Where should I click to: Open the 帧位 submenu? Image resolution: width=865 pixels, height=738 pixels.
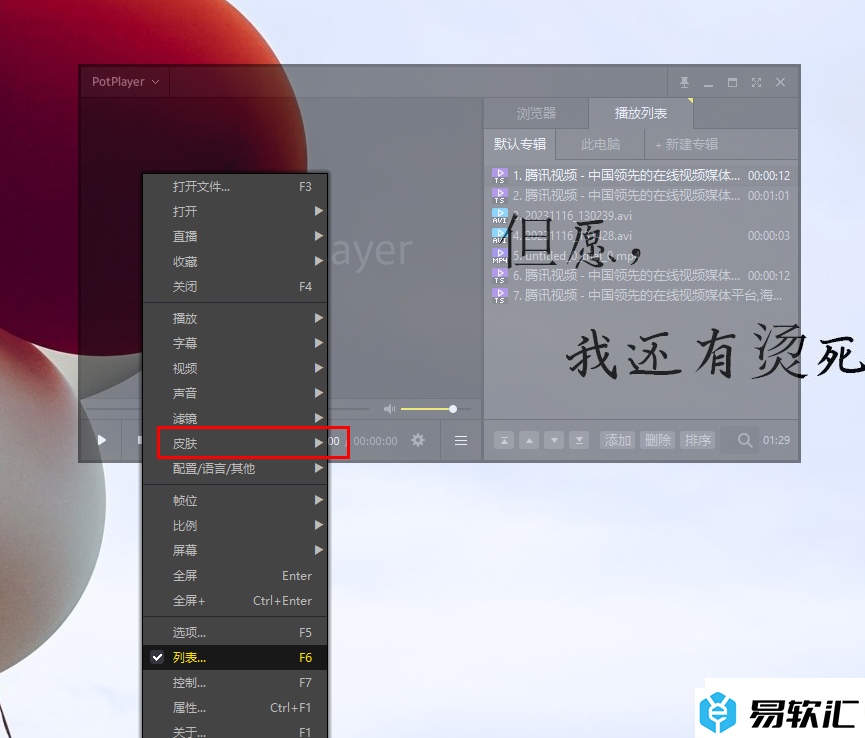tap(236, 501)
